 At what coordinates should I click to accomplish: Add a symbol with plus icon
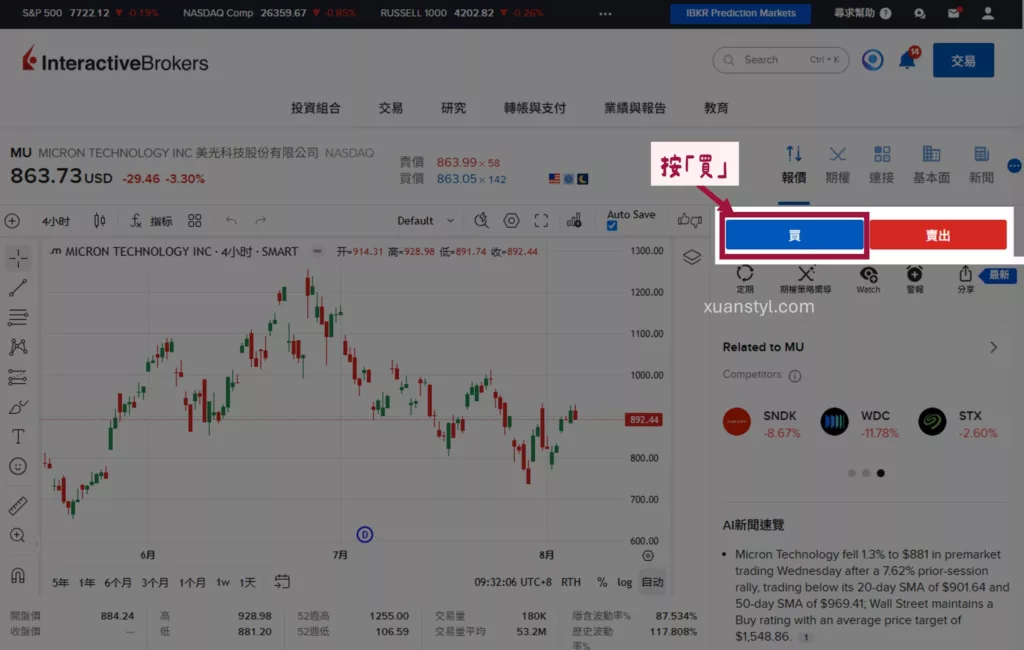coord(12,221)
